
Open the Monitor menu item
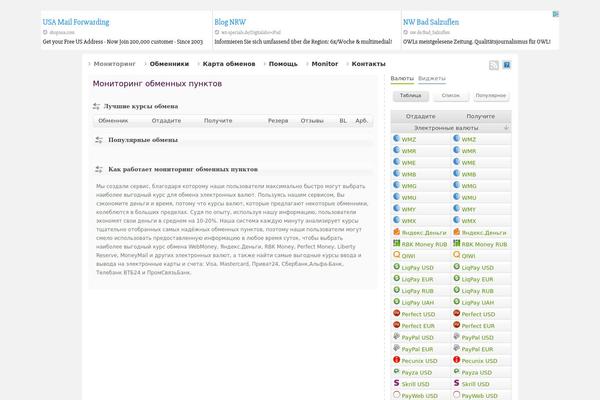tap(325, 64)
